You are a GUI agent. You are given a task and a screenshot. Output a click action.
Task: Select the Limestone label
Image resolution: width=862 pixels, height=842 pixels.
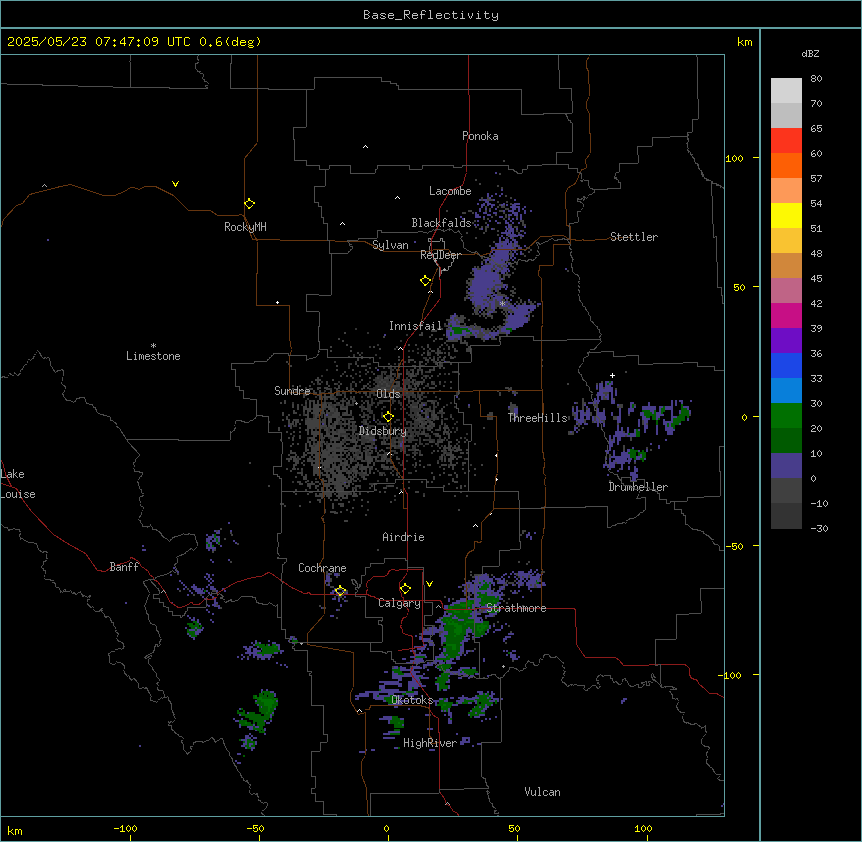coord(153,356)
